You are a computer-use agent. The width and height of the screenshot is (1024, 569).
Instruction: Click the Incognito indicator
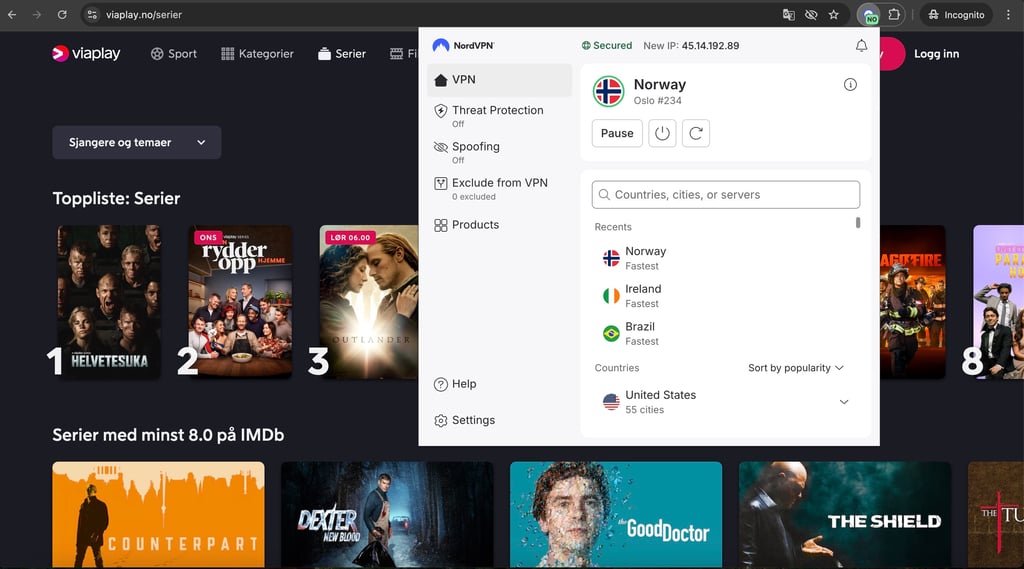(x=956, y=14)
